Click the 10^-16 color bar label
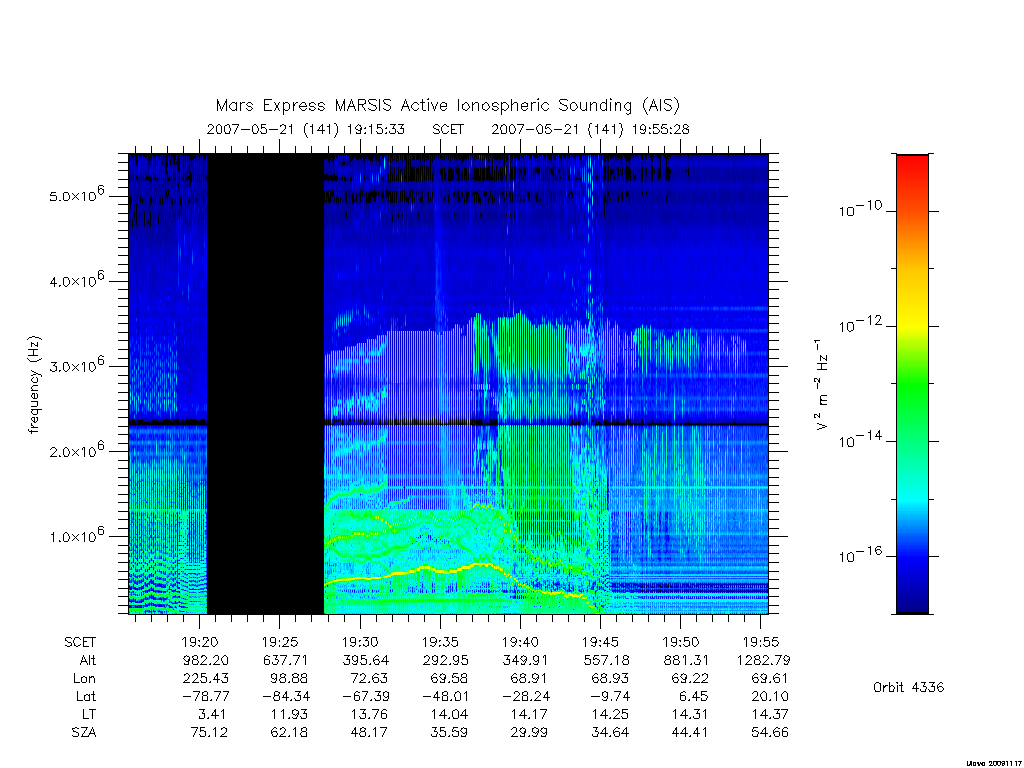 click(x=859, y=555)
